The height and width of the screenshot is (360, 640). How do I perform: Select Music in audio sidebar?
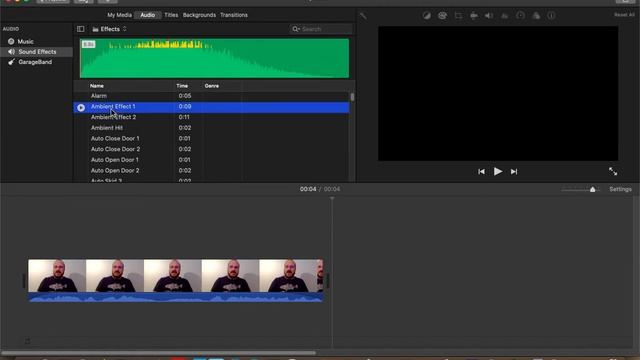click(25, 42)
